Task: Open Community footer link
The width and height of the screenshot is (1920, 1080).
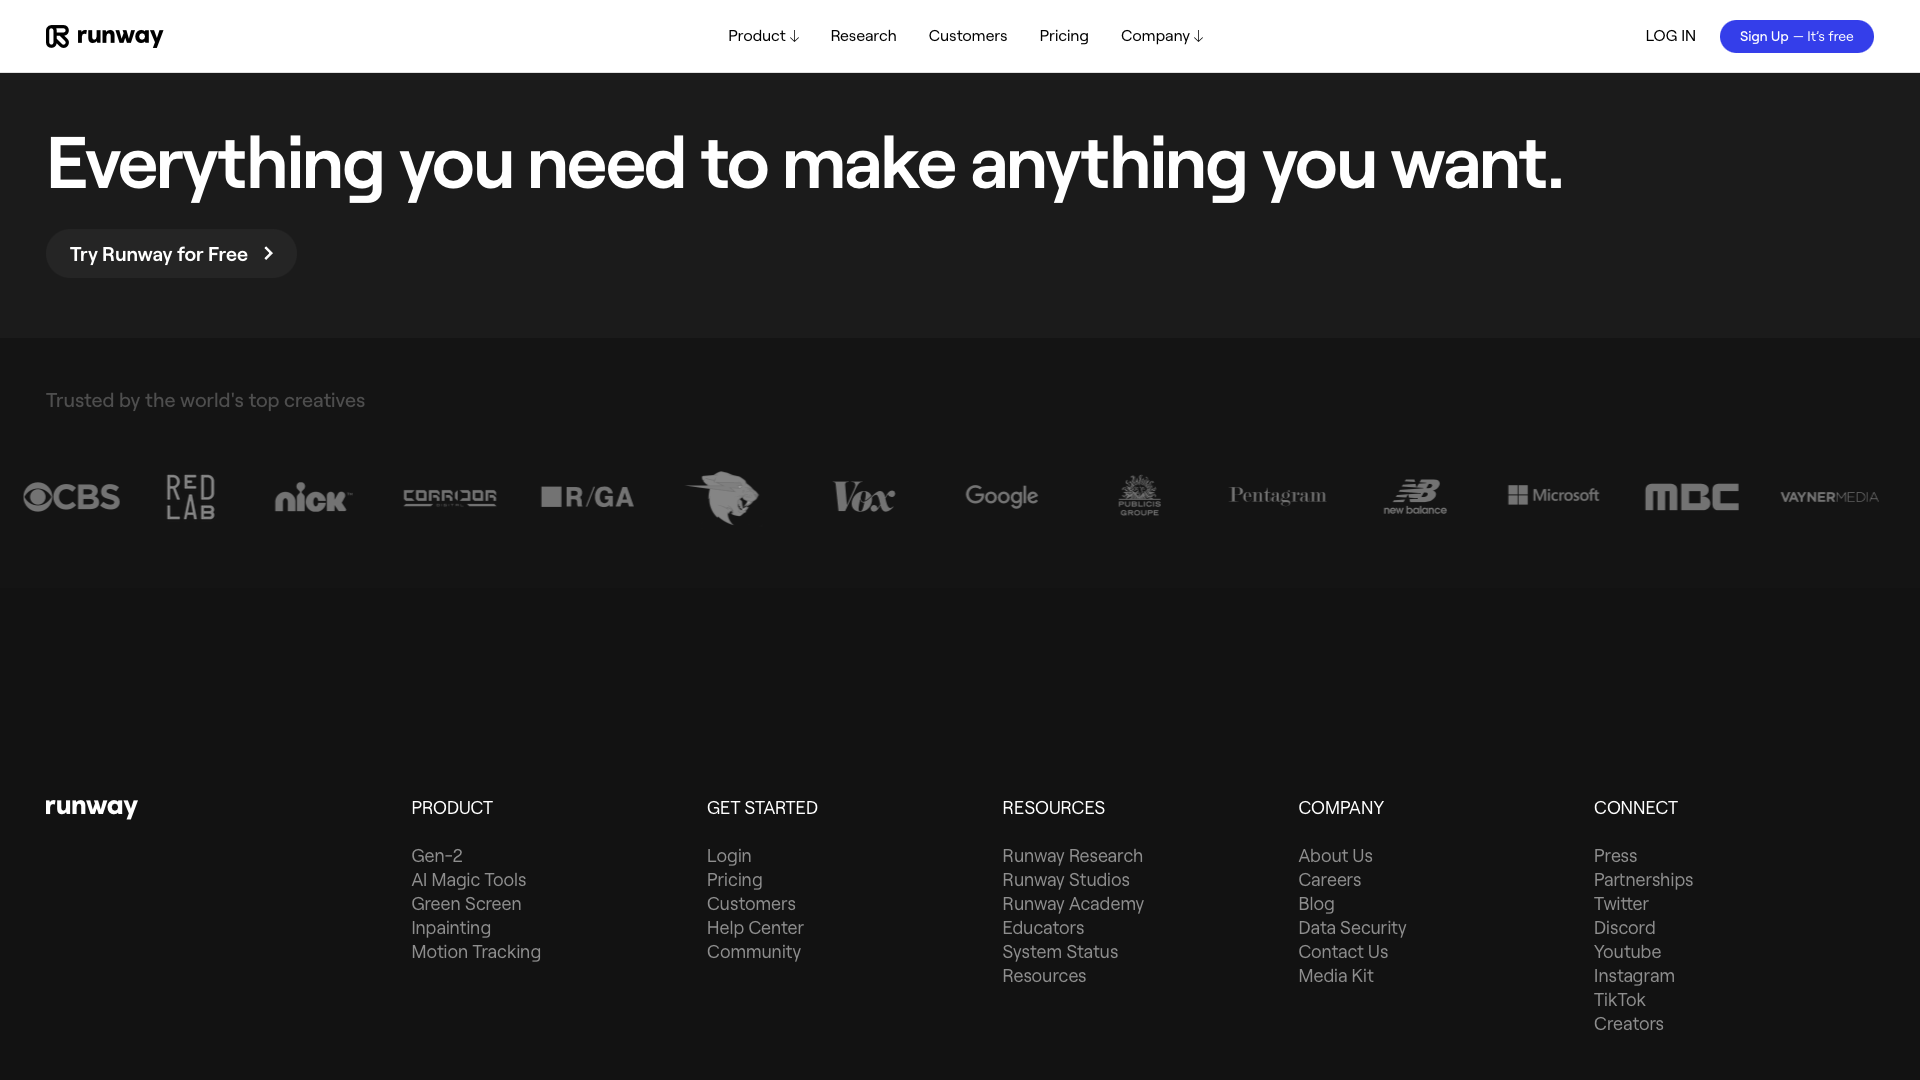Action: coord(754,952)
